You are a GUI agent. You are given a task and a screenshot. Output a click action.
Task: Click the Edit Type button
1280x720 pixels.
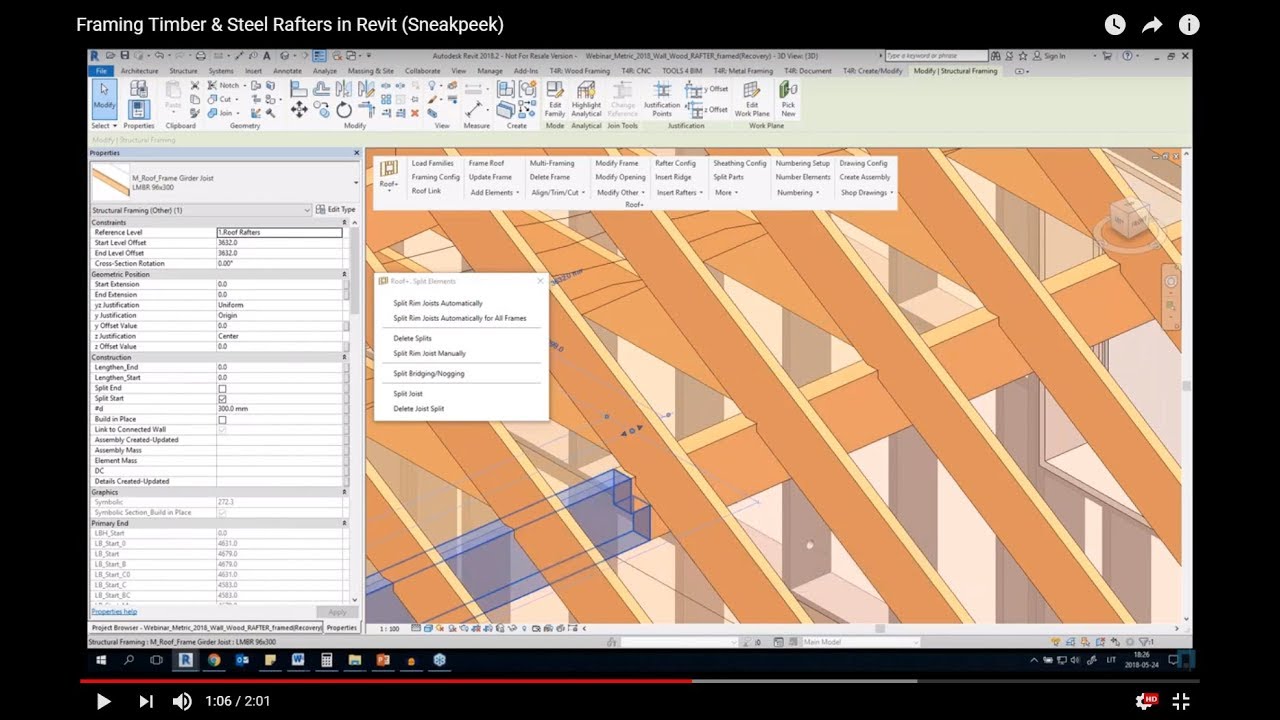tap(335, 210)
